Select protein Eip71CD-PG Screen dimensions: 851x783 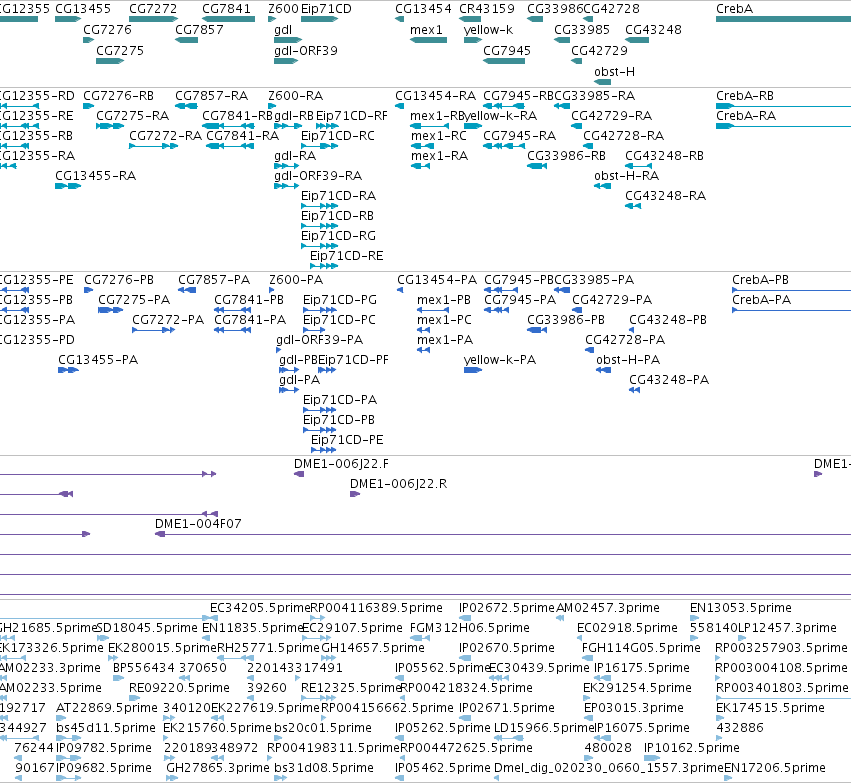[x=340, y=300]
